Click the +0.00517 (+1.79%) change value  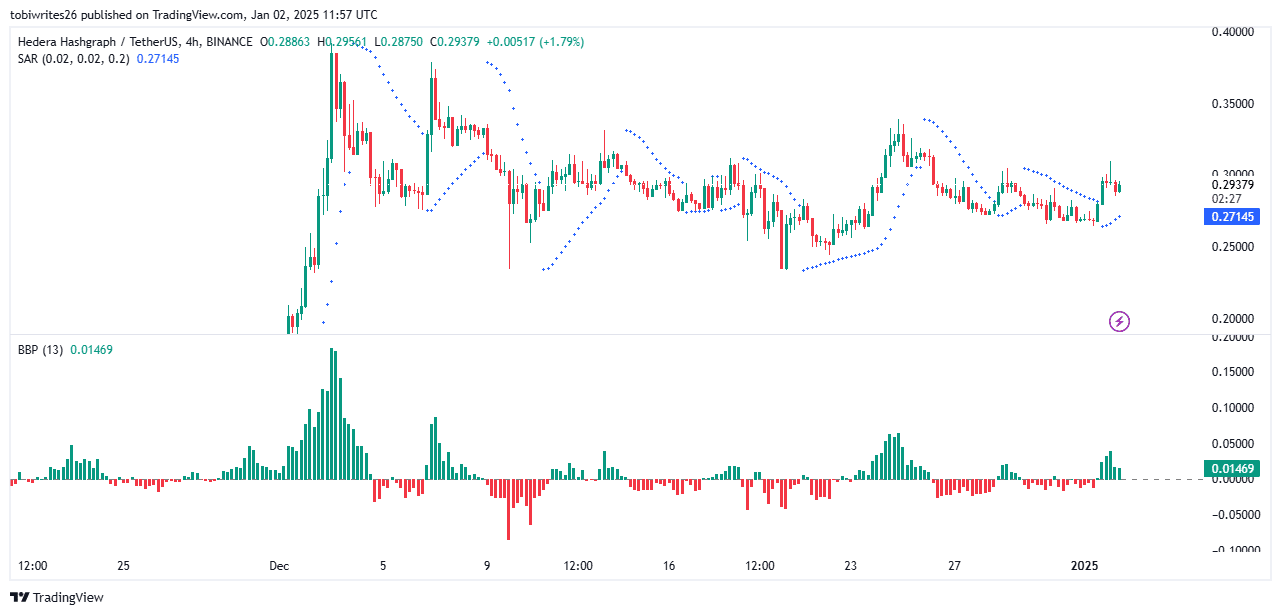(x=535, y=42)
